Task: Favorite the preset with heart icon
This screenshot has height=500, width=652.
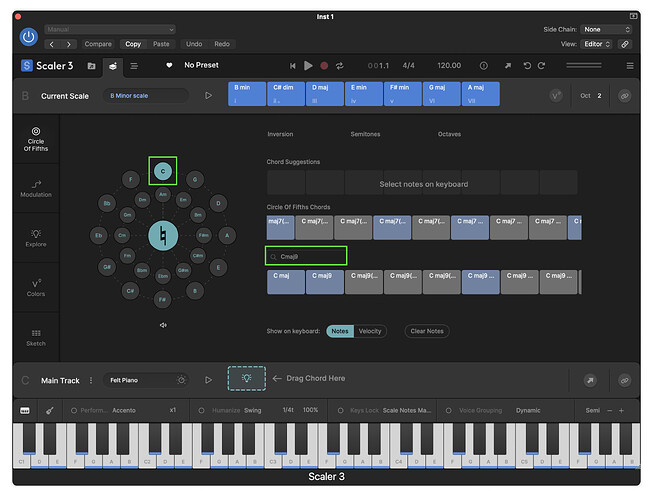Action: 169,65
